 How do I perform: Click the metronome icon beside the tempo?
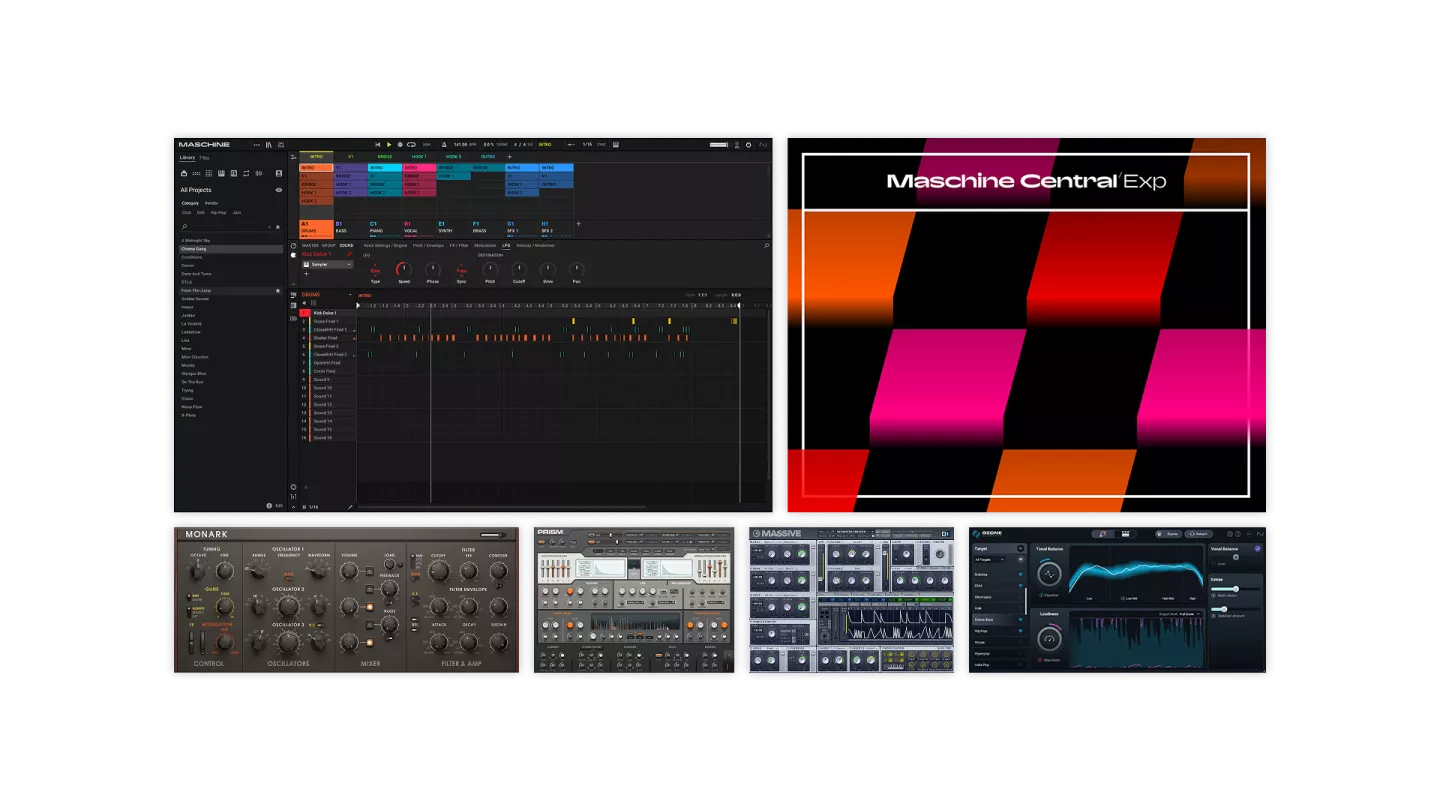click(444, 145)
